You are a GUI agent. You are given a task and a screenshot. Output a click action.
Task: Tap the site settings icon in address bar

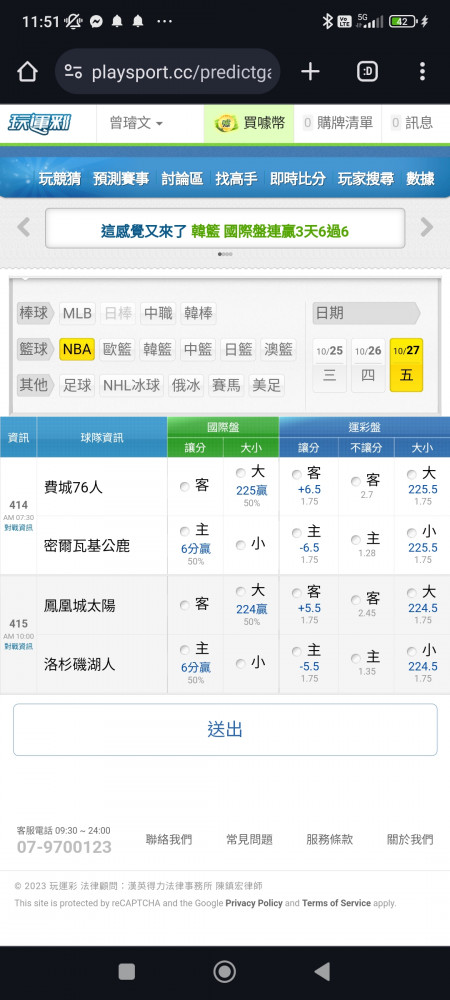[73, 72]
